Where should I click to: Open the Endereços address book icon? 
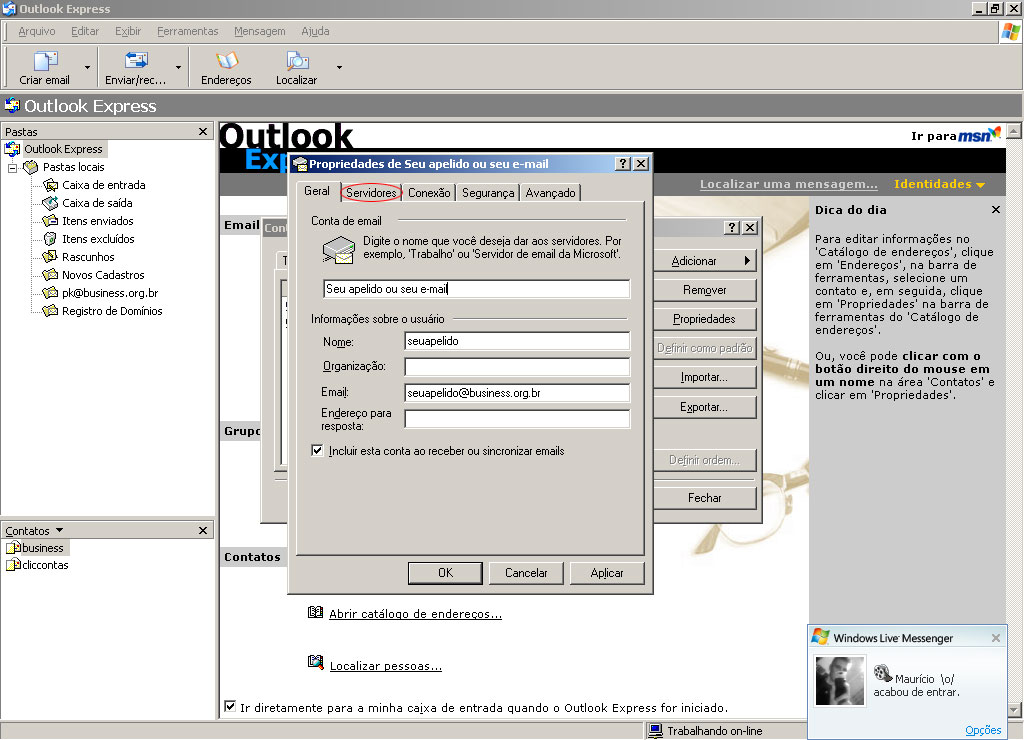coord(227,61)
